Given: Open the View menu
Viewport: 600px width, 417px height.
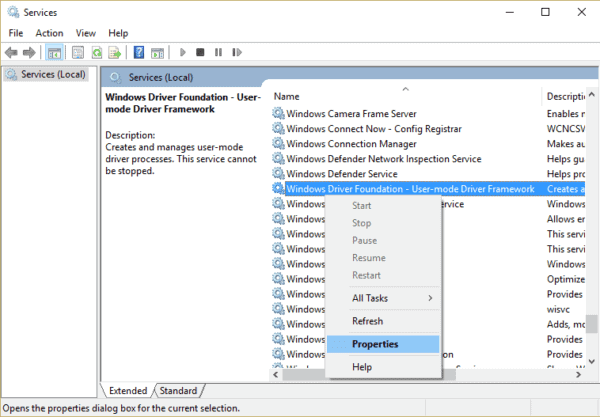Looking at the screenshot, I should [87, 33].
